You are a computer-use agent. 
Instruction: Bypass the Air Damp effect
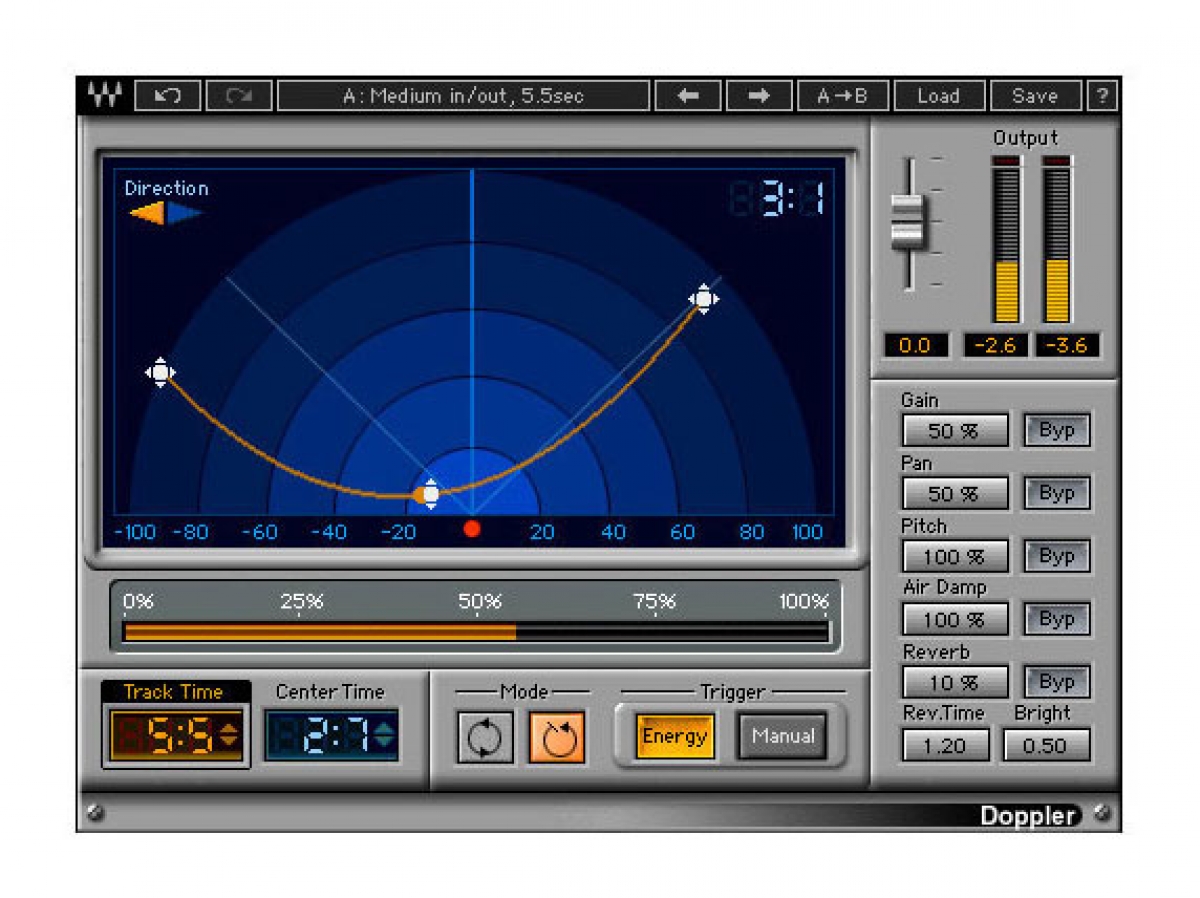[x=1057, y=619]
